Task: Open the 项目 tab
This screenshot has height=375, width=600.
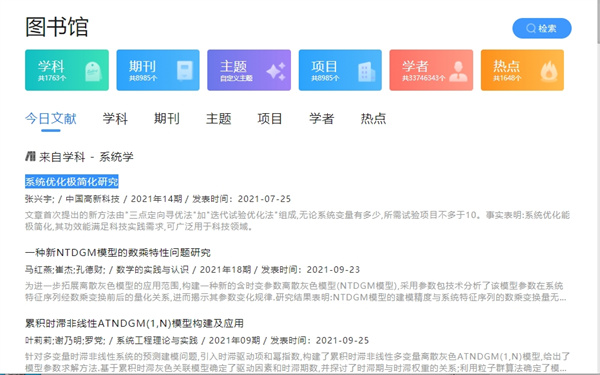Action: tap(270, 118)
